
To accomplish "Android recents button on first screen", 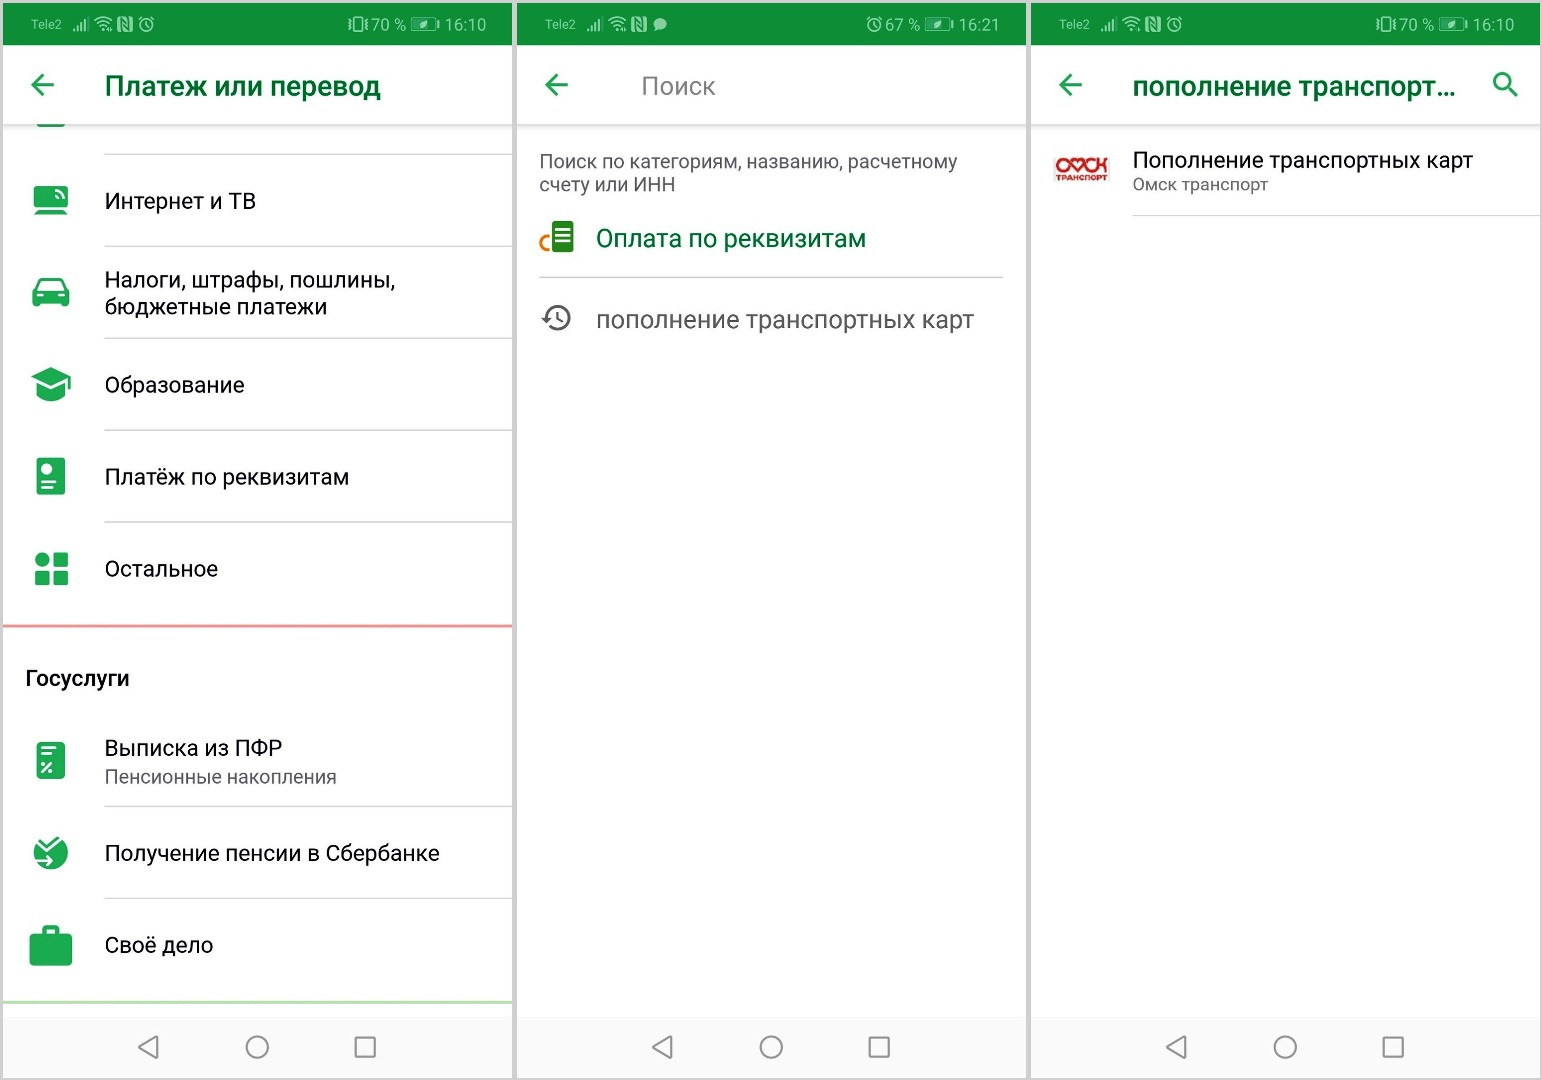I will click(365, 1047).
